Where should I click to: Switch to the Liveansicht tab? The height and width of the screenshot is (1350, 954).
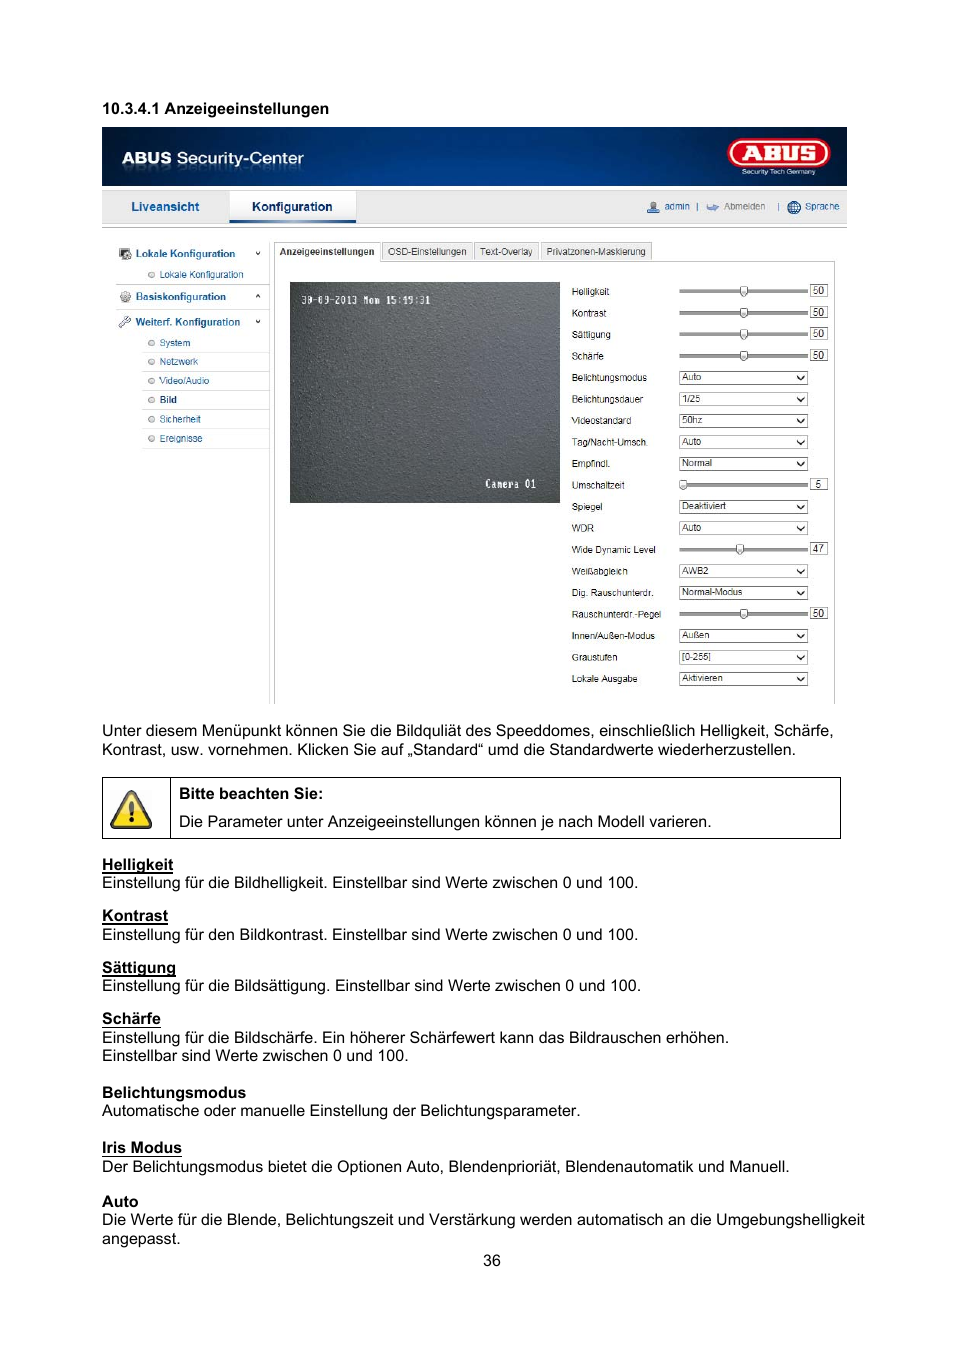[165, 207]
